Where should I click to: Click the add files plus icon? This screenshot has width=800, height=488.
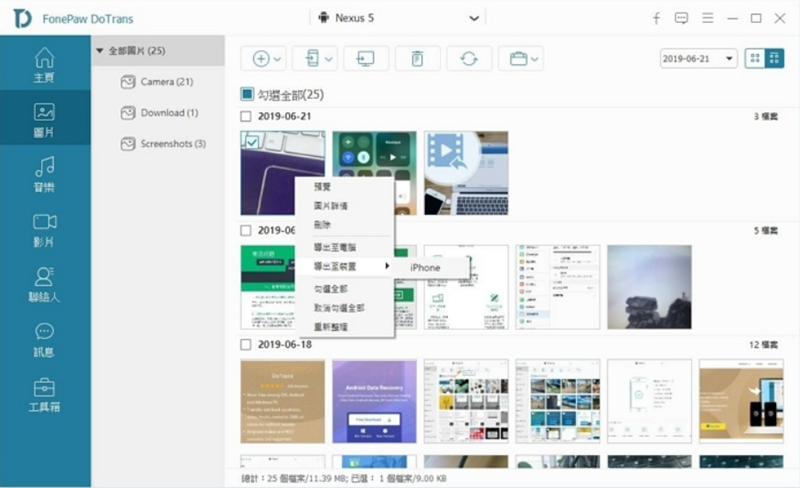[261, 59]
